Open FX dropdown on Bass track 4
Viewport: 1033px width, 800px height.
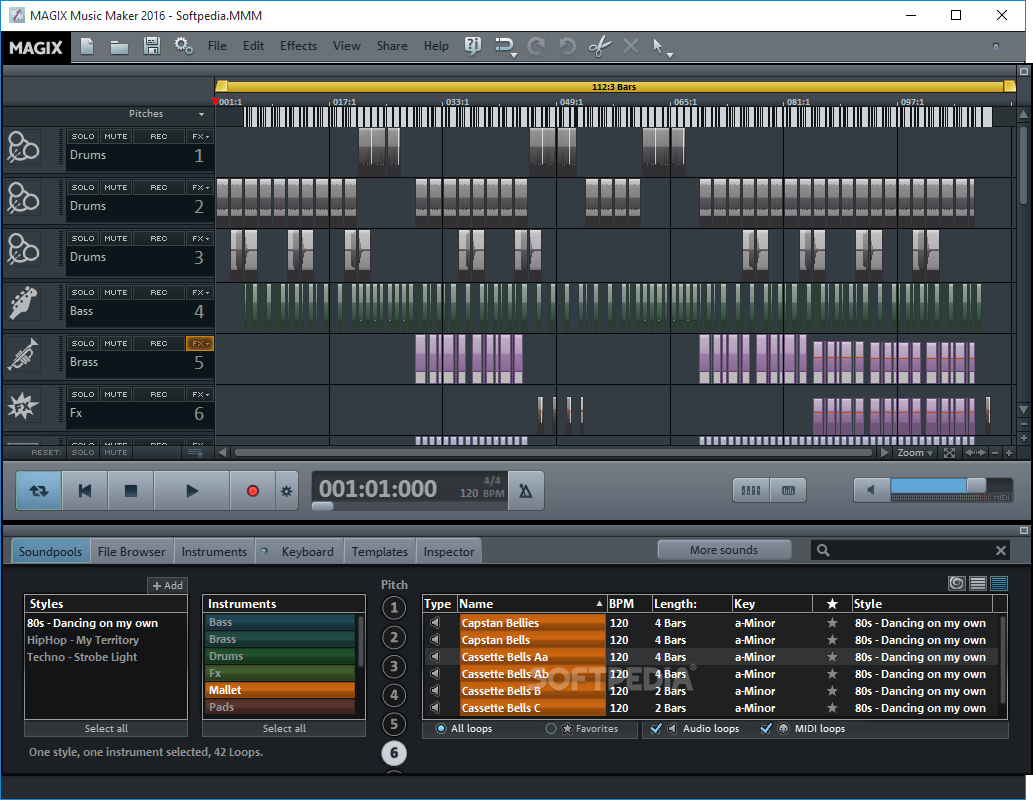[x=200, y=292]
